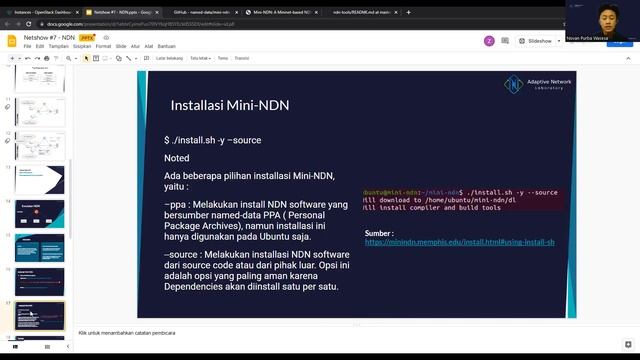
Task: Click the zoom magnifier icon
Action: (x=69, y=58)
